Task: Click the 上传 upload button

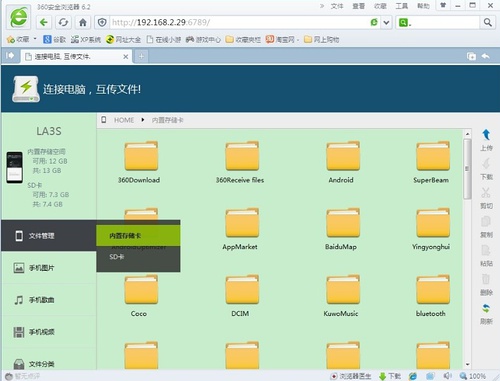Action: [486, 140]
